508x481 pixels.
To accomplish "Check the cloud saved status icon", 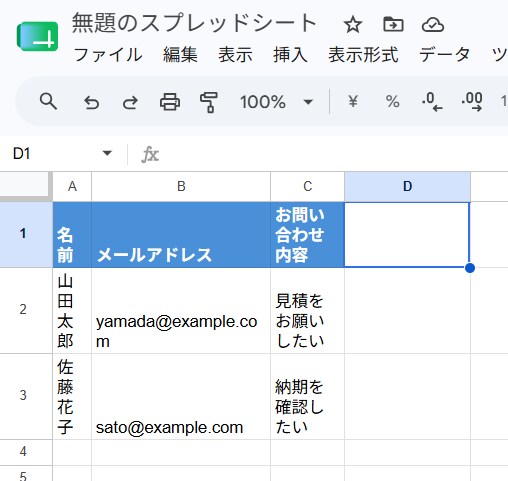I will pyautogui.click(x=433, y=25).
